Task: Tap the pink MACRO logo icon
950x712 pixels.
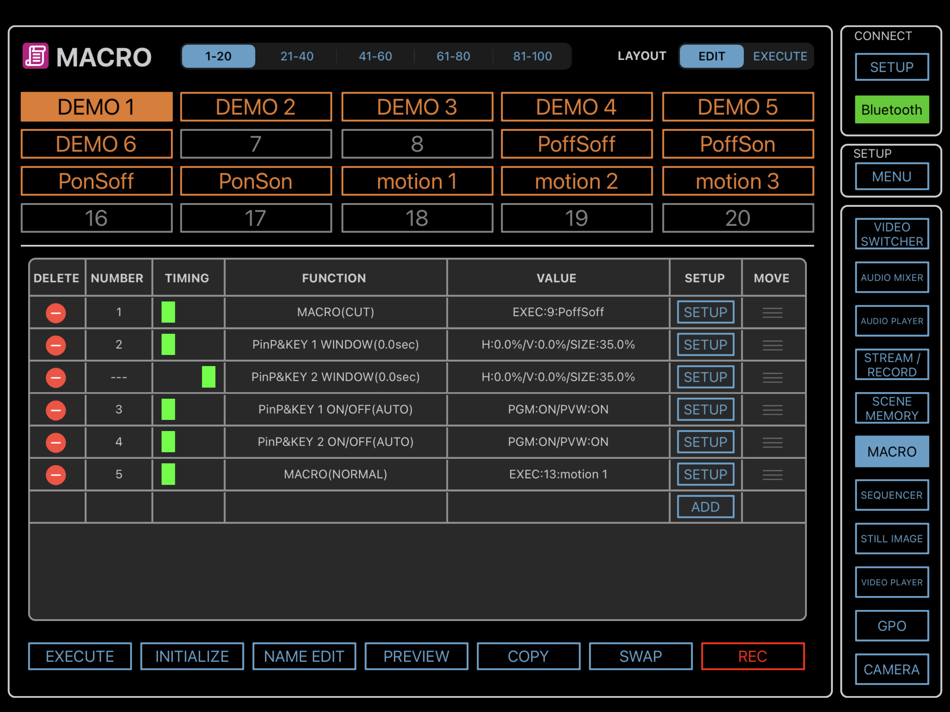Action: 35,56
